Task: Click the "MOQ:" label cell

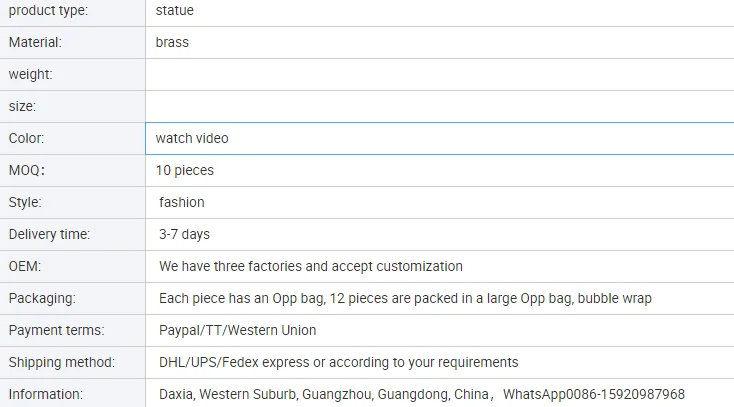Action: point(27,171)
